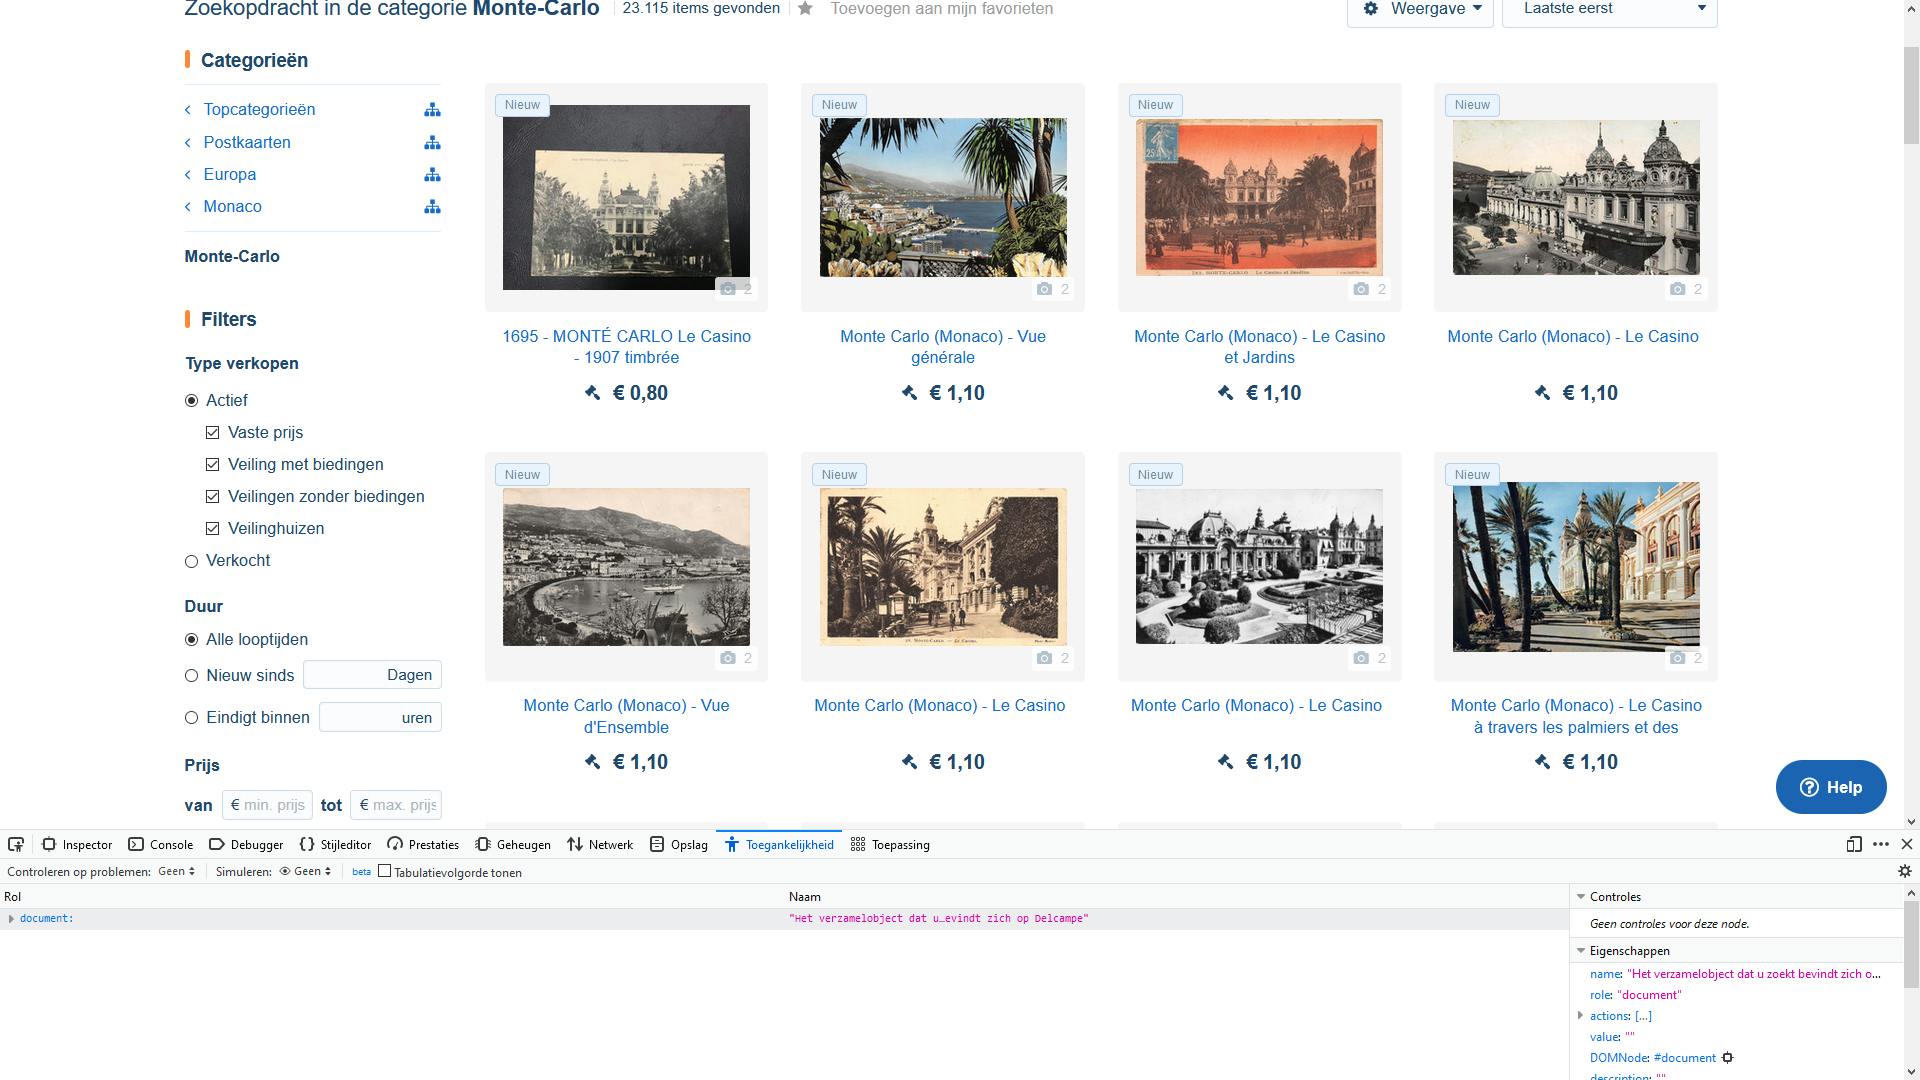Select the Verkocht radio button

click(x=192, y=562)
